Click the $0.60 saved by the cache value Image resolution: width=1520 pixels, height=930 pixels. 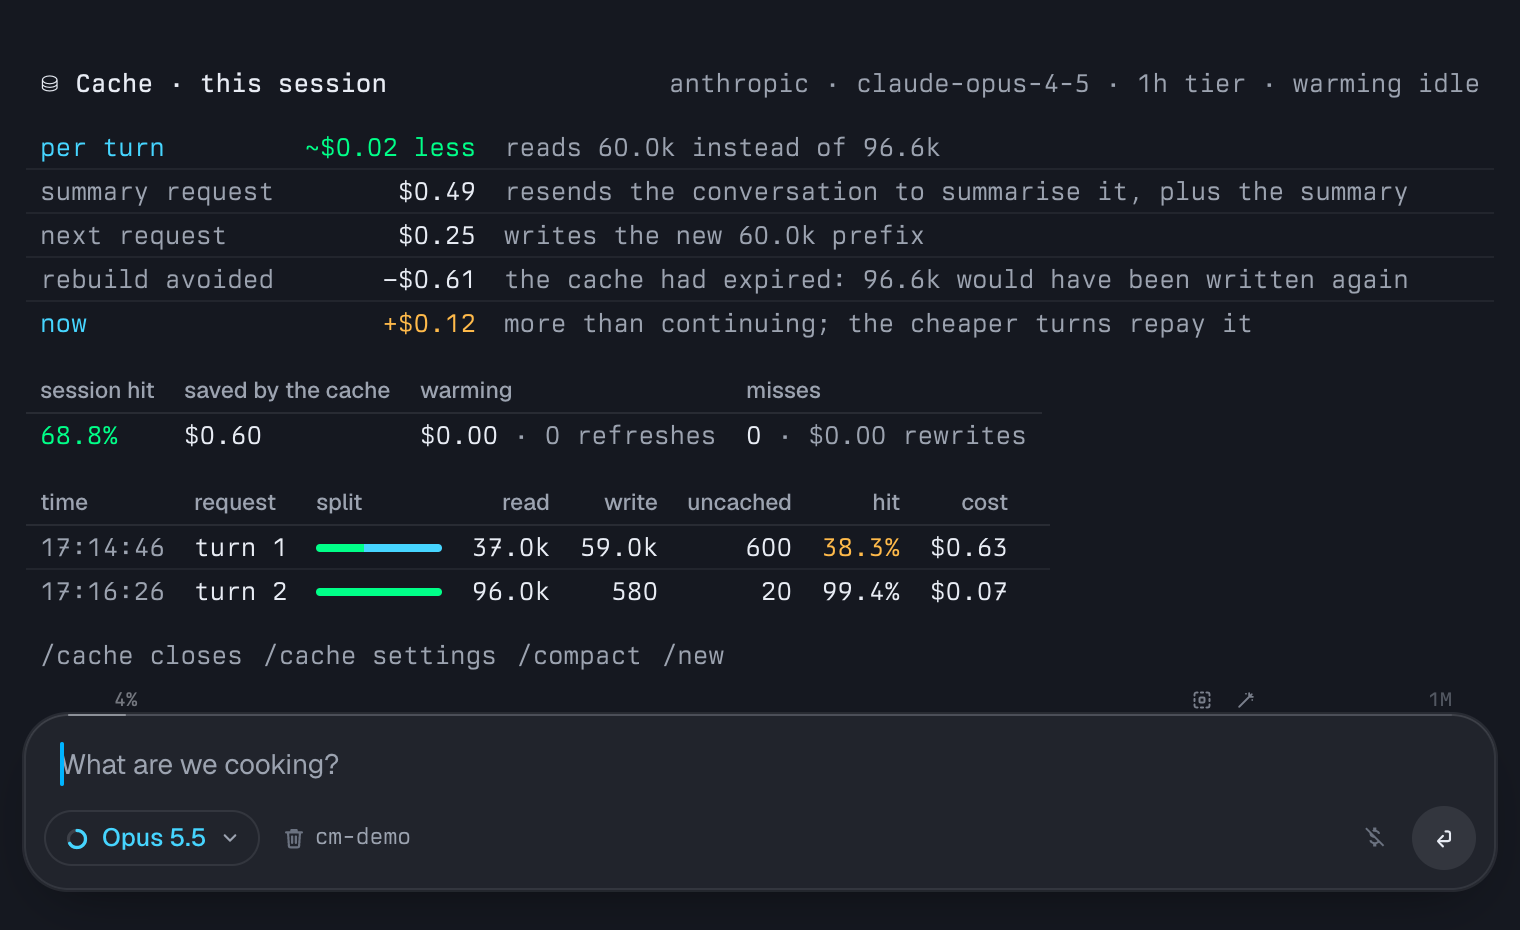click(223, 436)
